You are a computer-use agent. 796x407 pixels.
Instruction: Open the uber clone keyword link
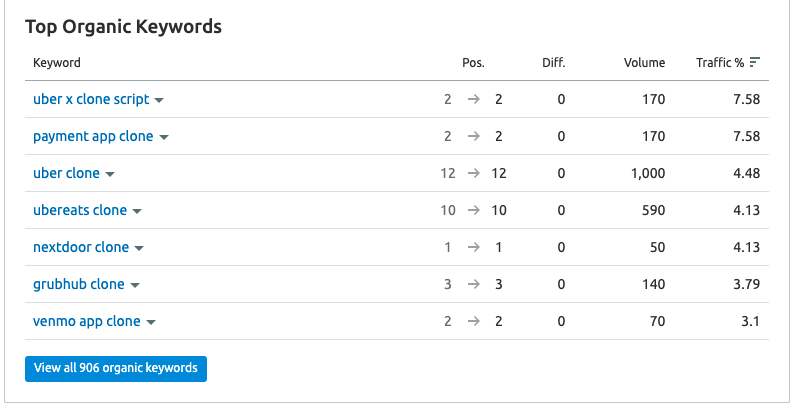[x=67, y=173]
